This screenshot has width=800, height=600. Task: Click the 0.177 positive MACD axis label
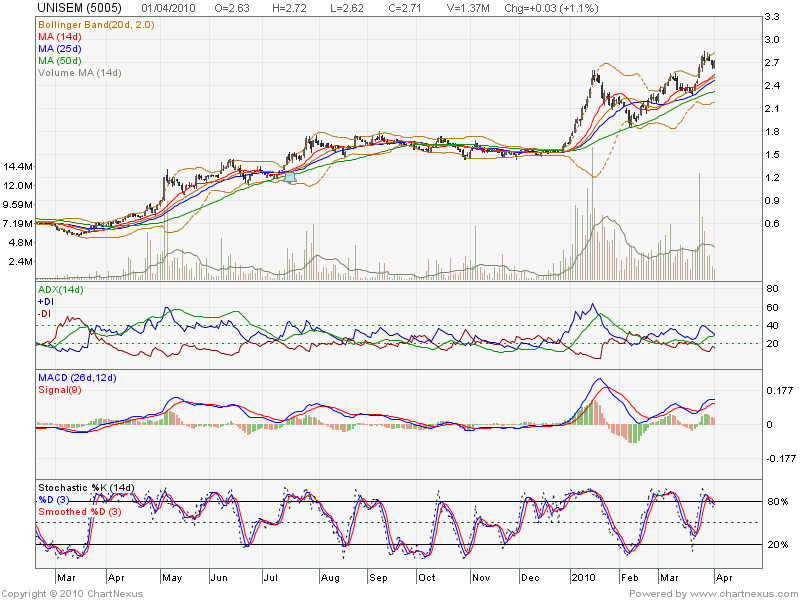(780, 391)
